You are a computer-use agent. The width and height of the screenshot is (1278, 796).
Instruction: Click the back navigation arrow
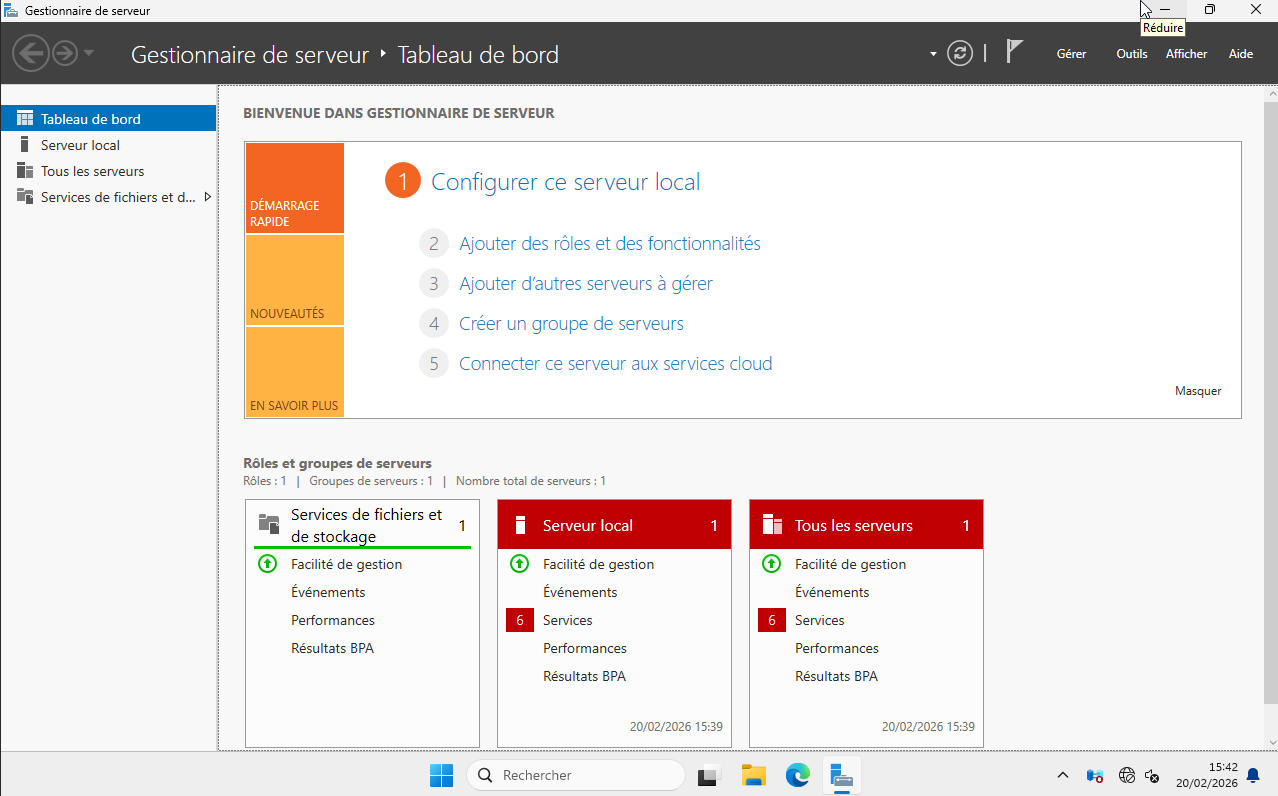(31, 53)
